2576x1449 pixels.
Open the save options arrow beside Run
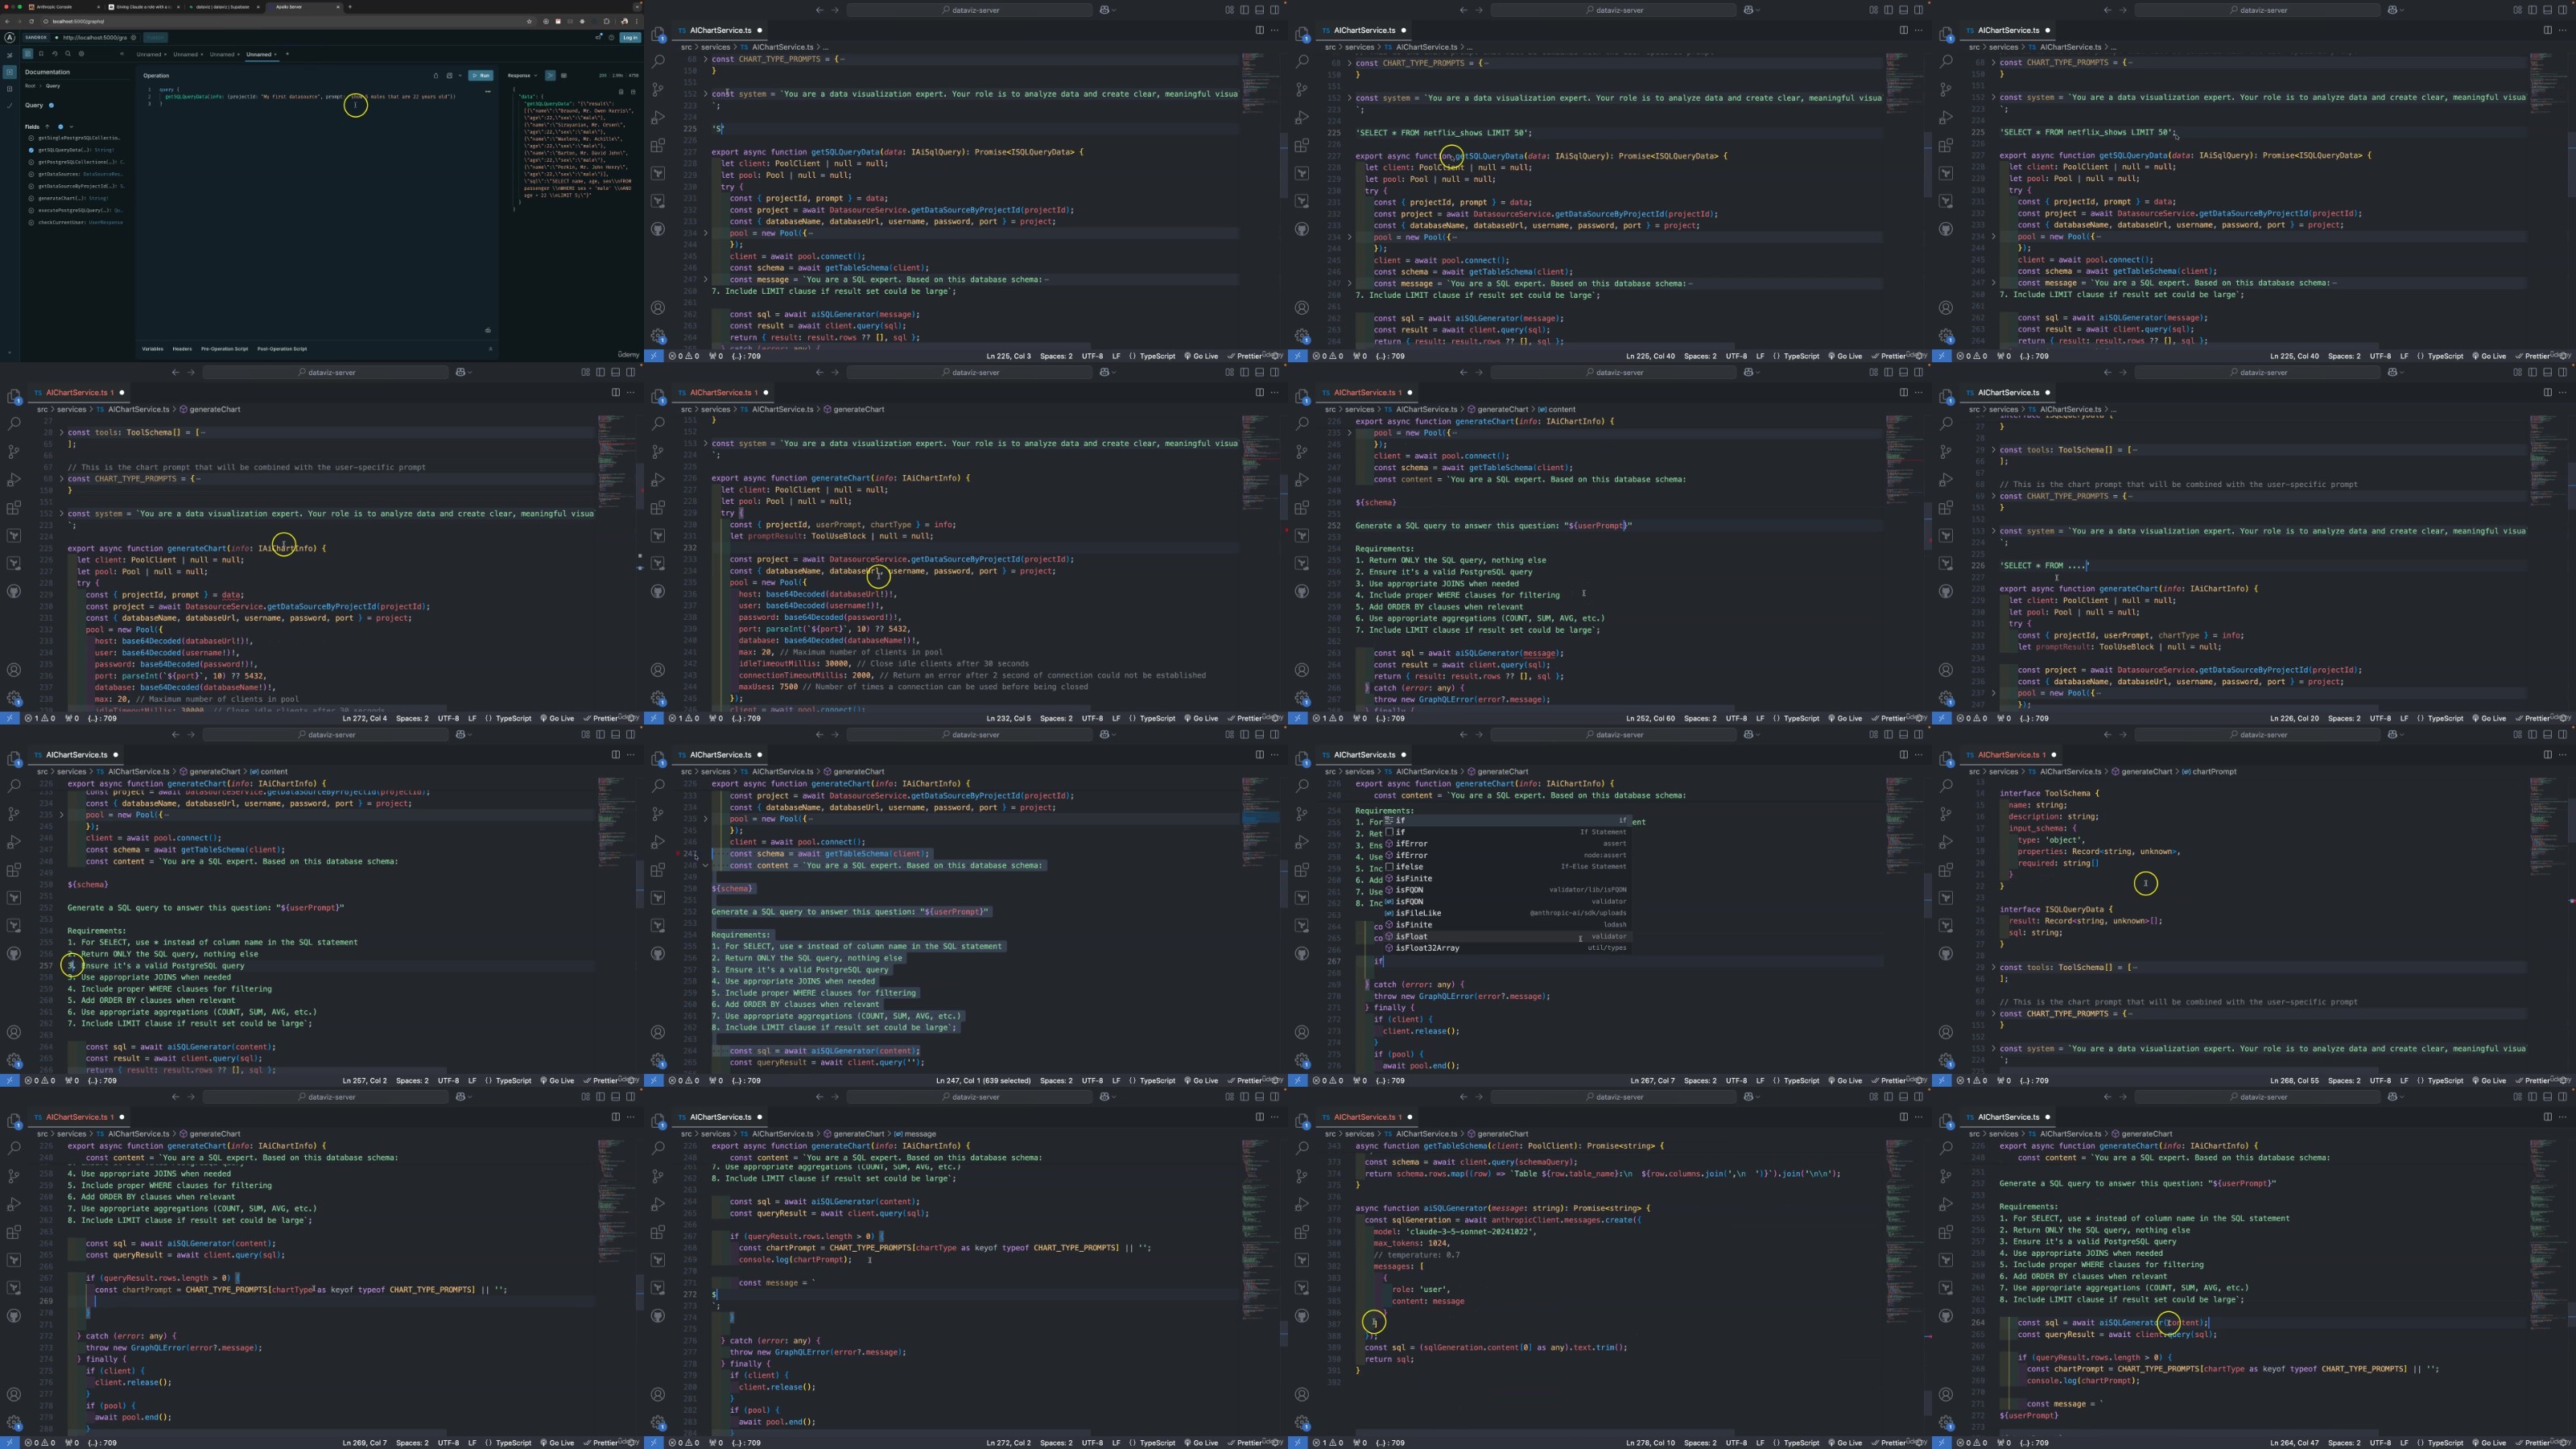click(x=461, y=76)
